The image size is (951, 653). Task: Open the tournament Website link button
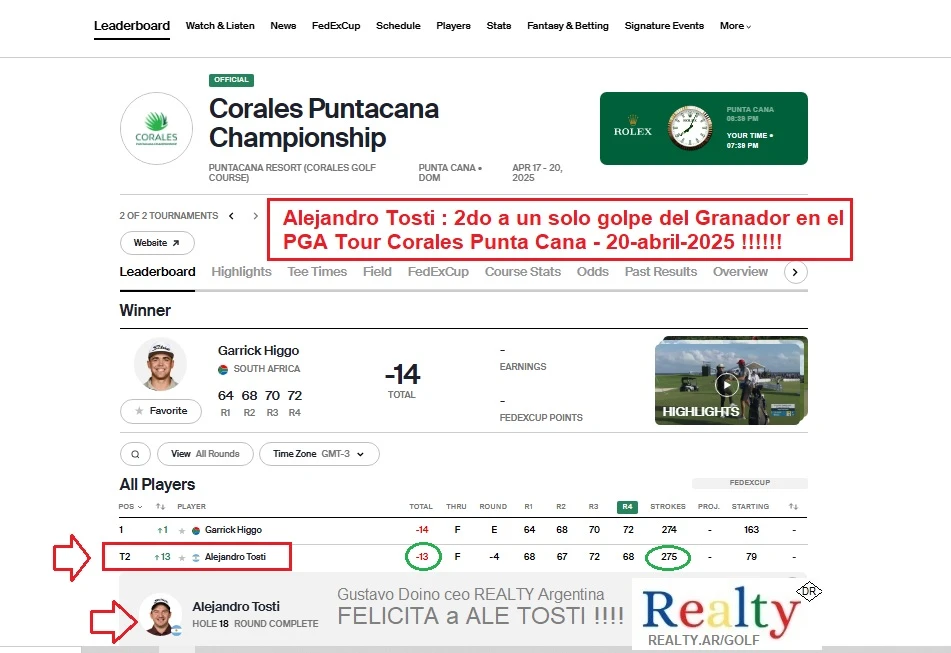point(157,243)
